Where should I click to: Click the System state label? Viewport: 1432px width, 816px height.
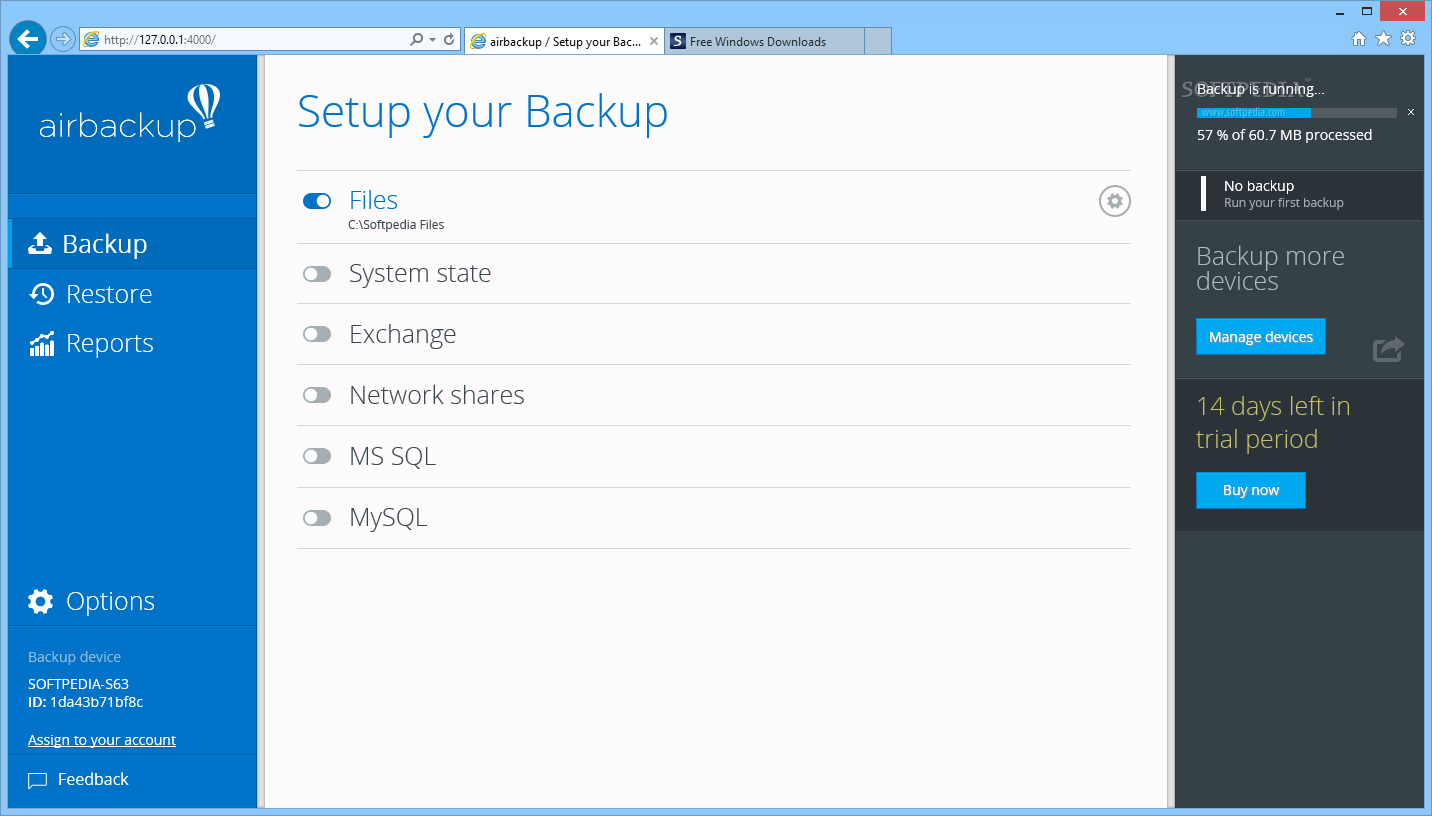pos(420,274)
